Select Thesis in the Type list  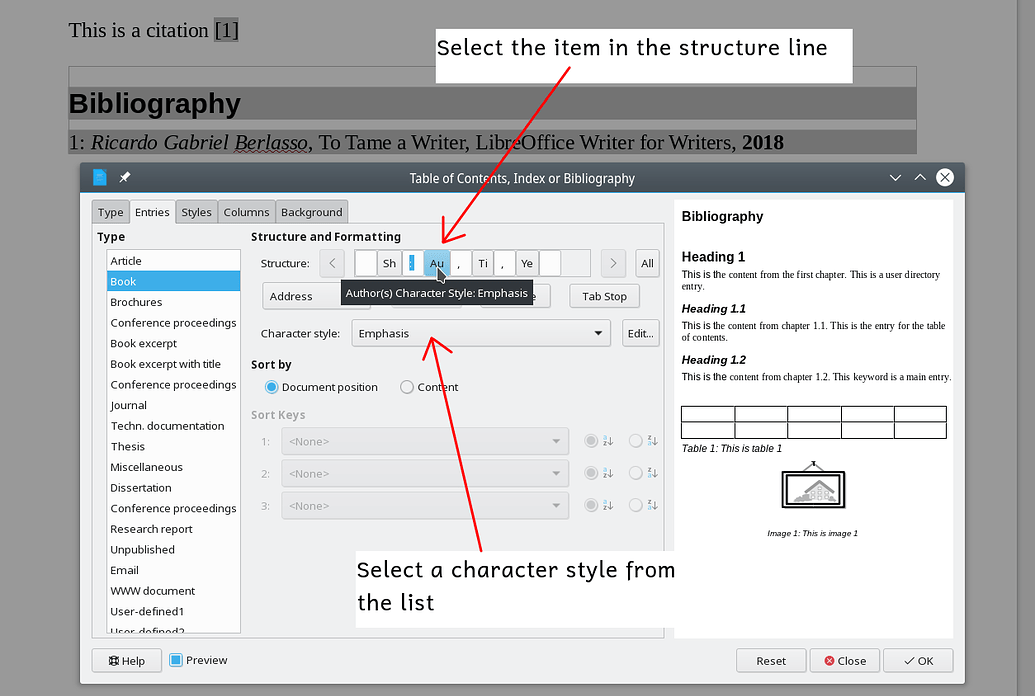pyautogui.click(x=128, y=446)
